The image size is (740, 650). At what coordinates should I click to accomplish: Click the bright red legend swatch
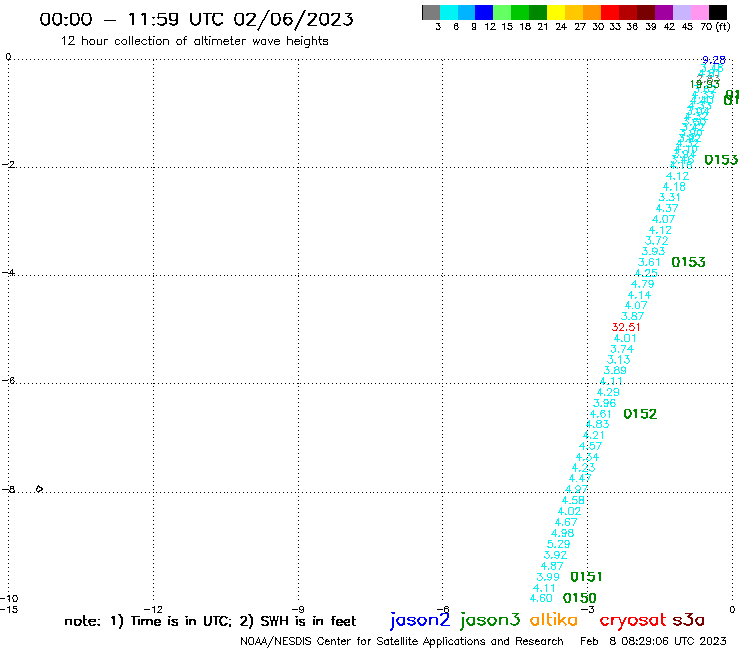pos(610,12)
